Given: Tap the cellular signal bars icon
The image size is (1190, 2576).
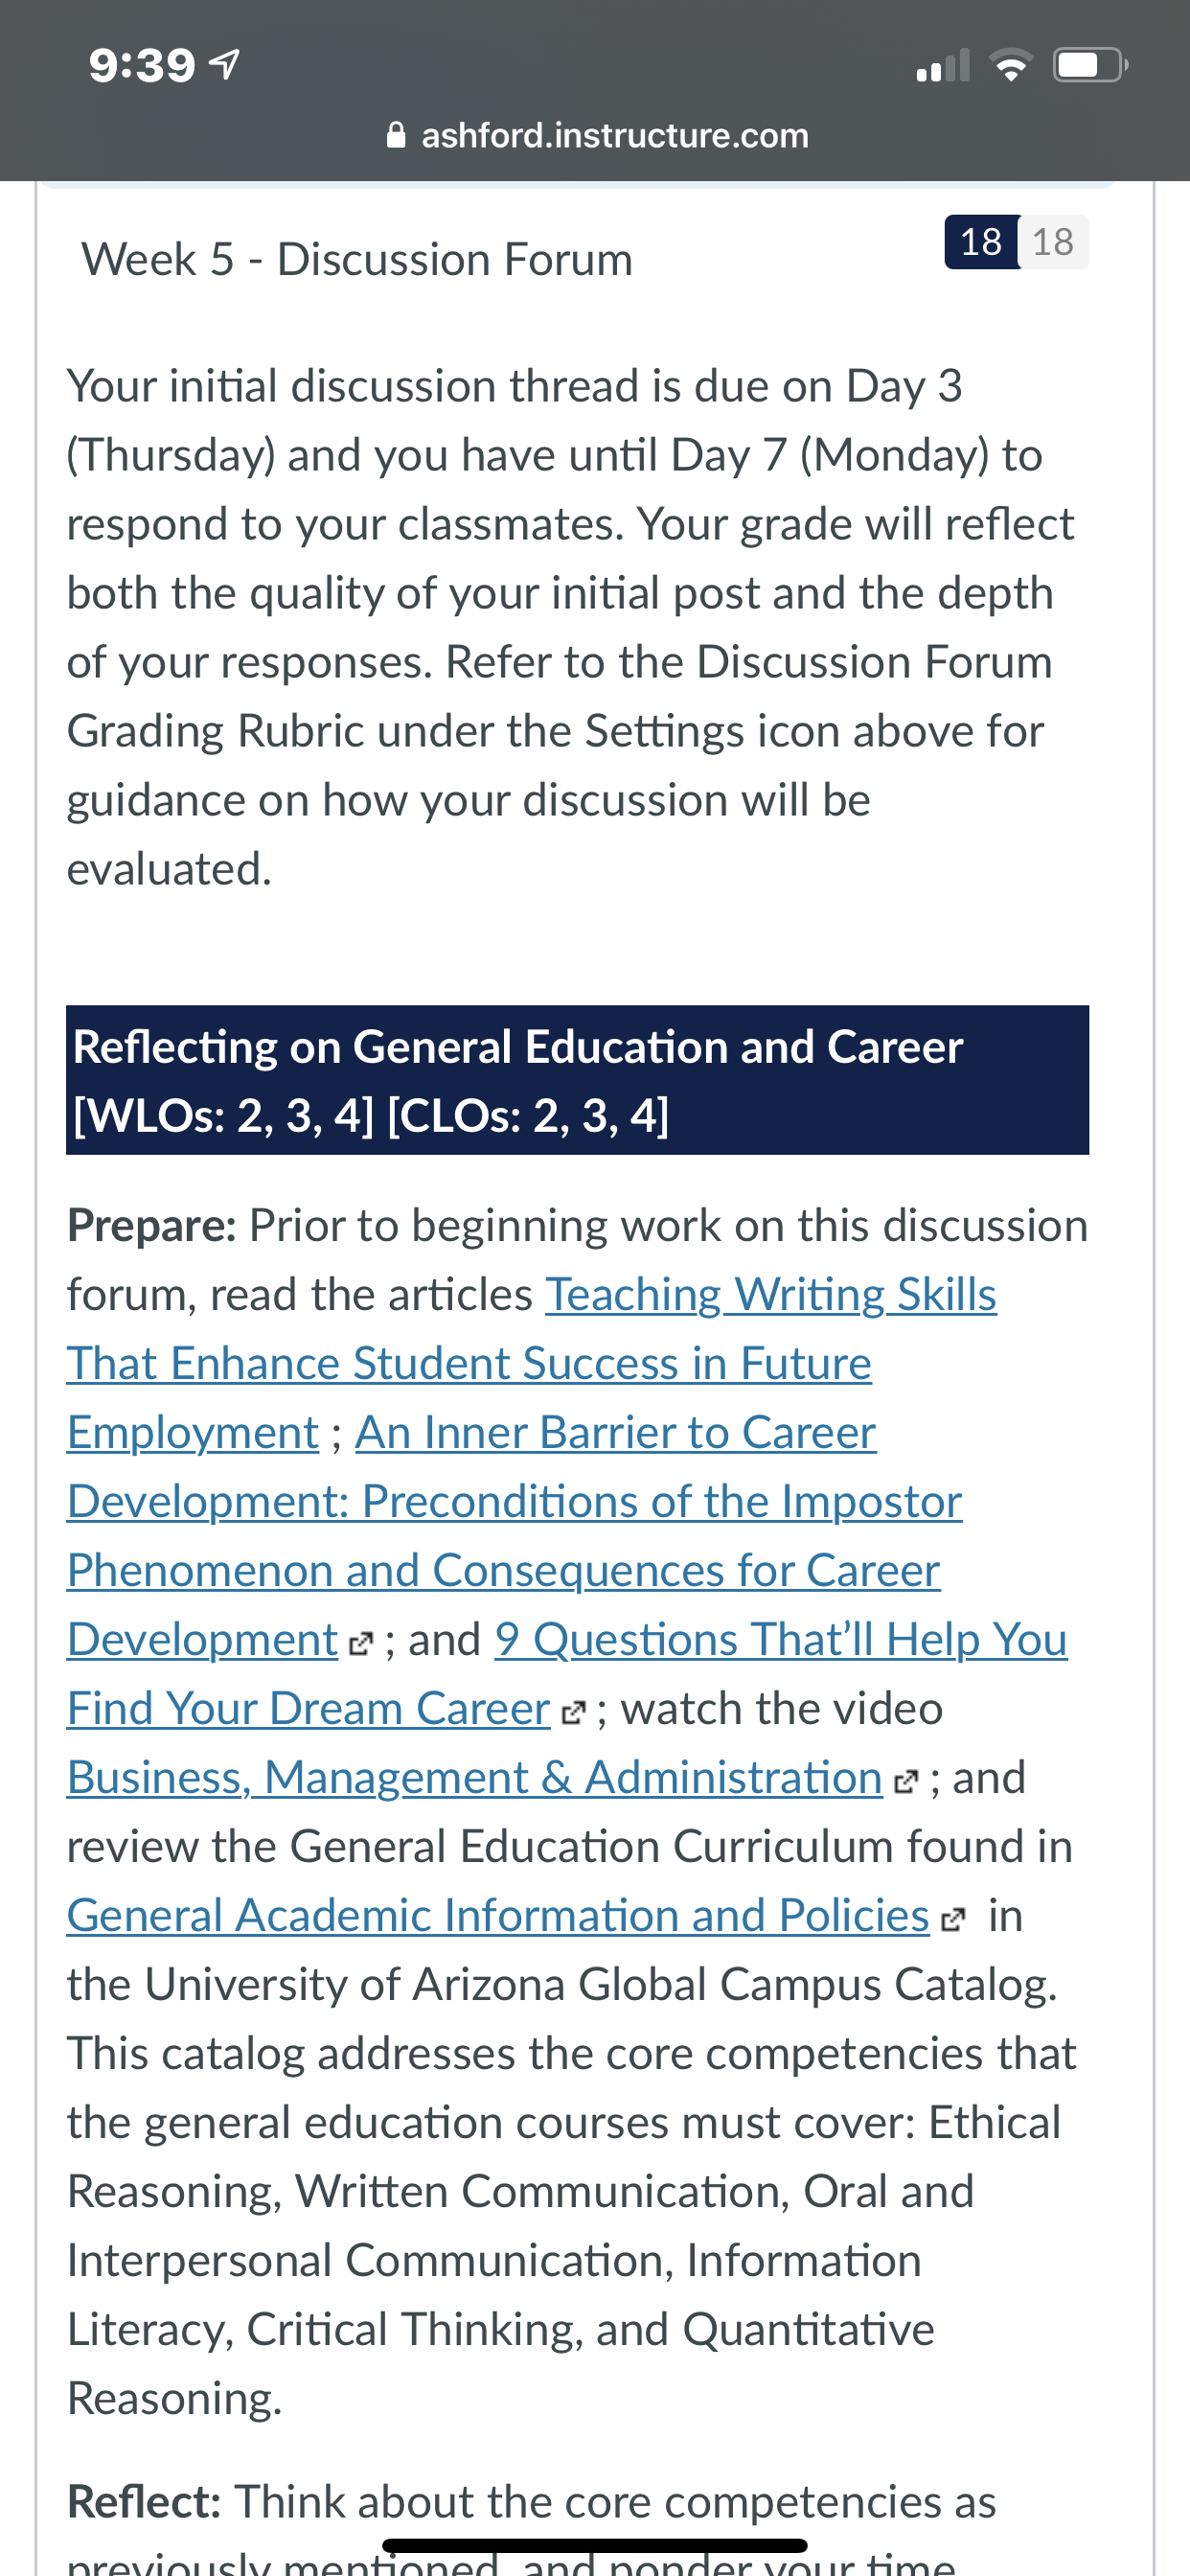Looking at the screenshot, I should [x=943, y=66].
